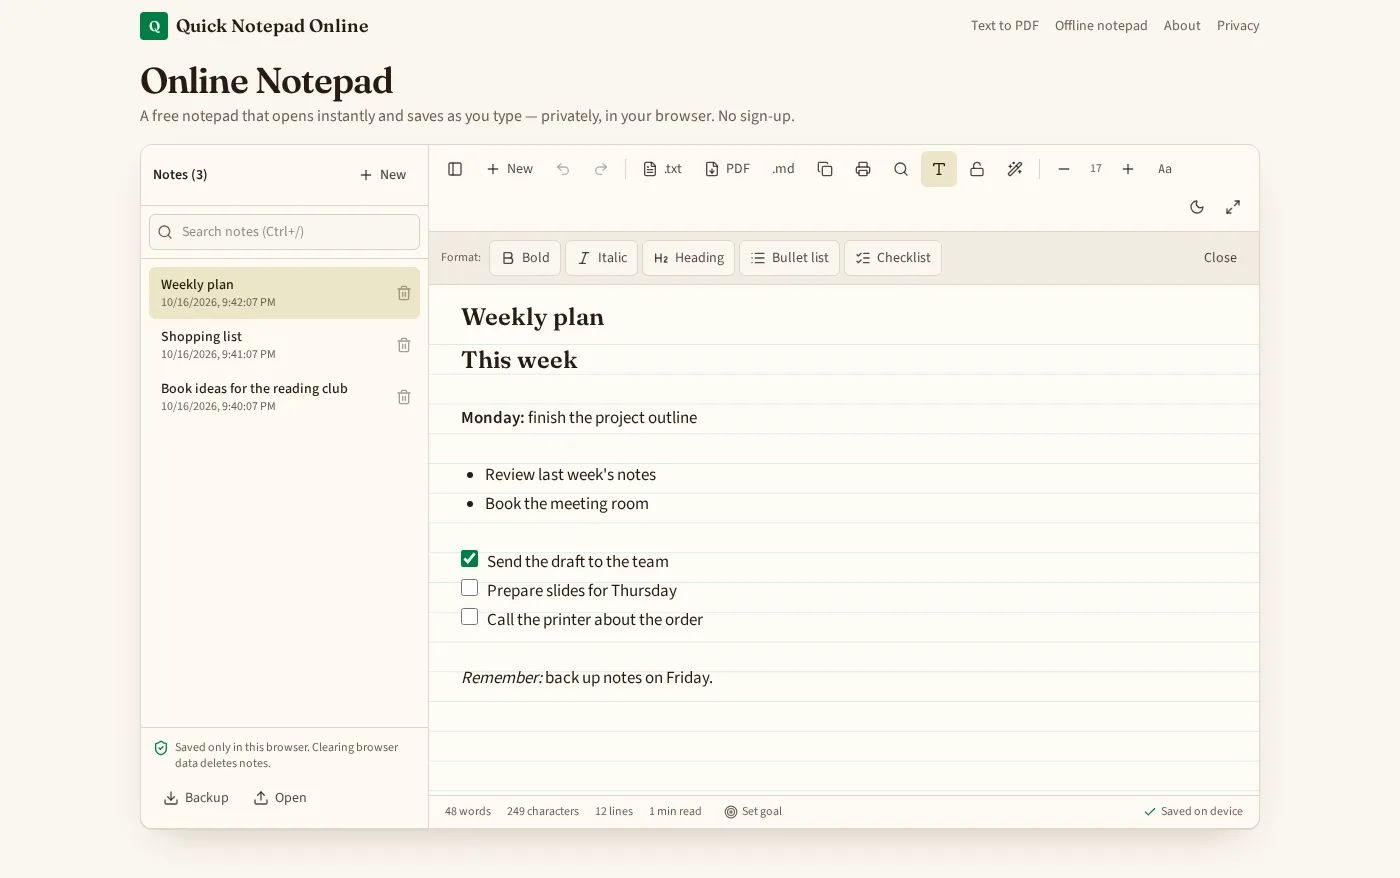Check 'Call the printer about the order'

(x=470, y=617)
